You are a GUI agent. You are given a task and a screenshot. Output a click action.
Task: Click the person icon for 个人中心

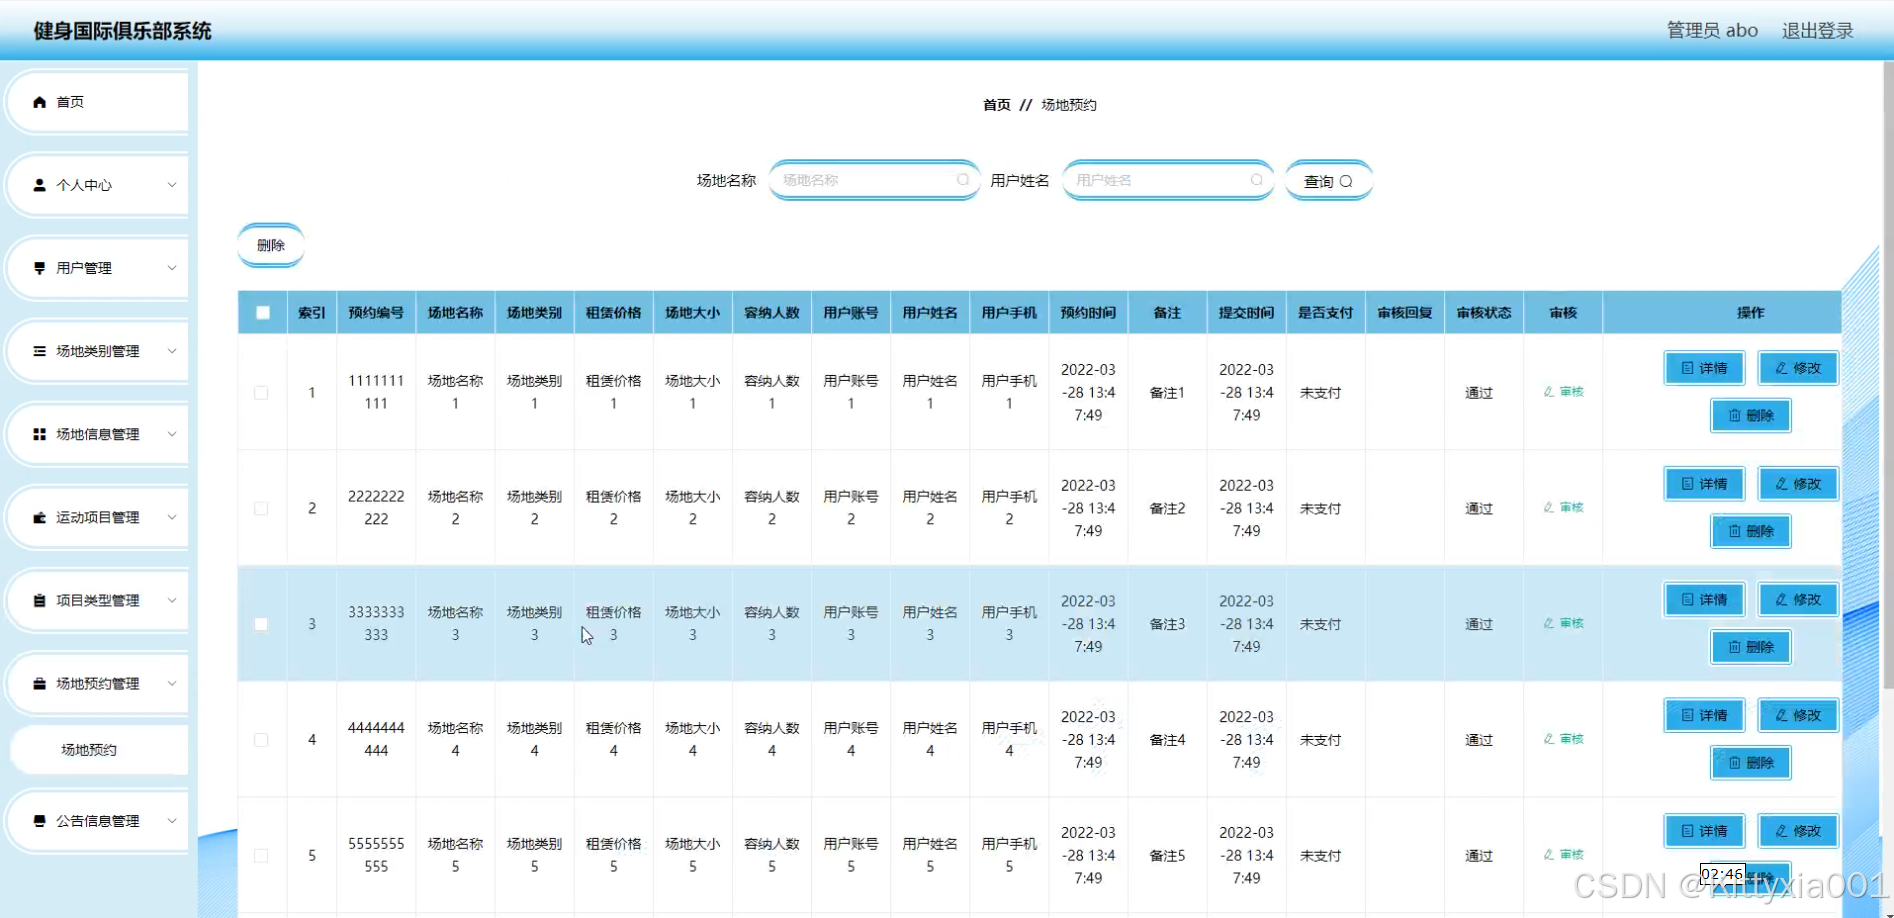pos(40,185)
